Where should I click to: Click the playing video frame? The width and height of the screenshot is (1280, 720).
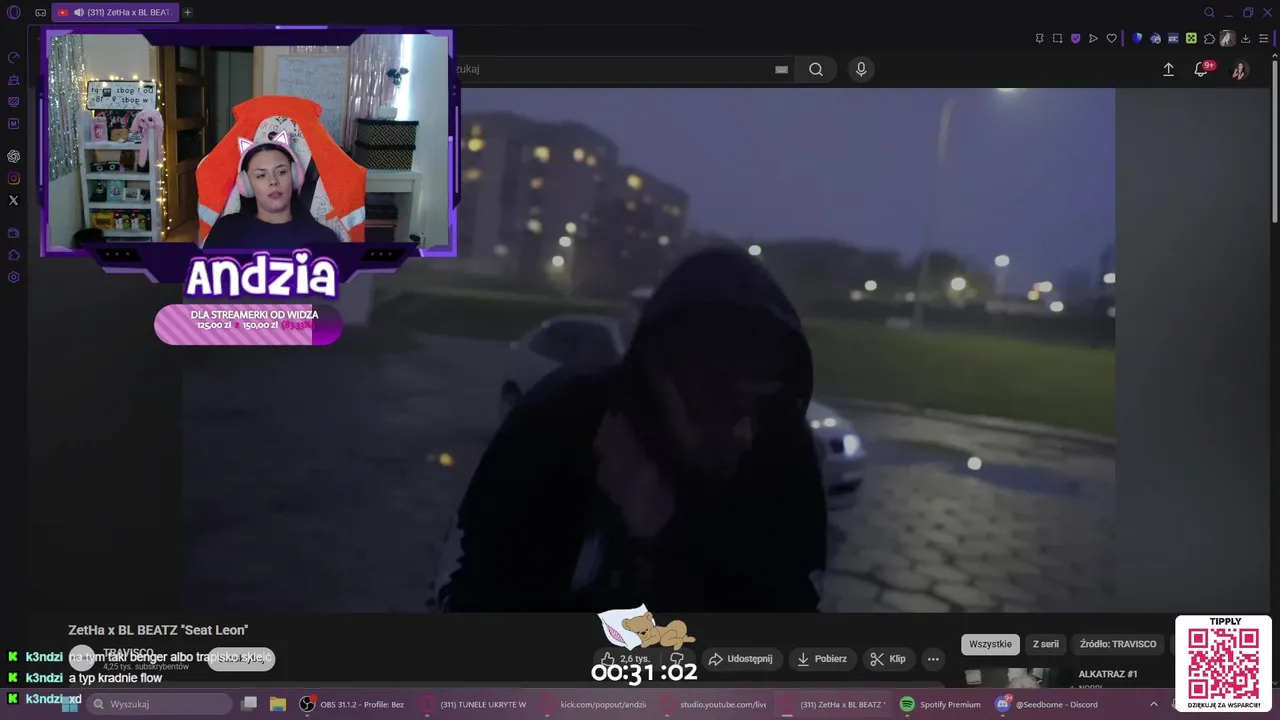(x=648, y=350)
